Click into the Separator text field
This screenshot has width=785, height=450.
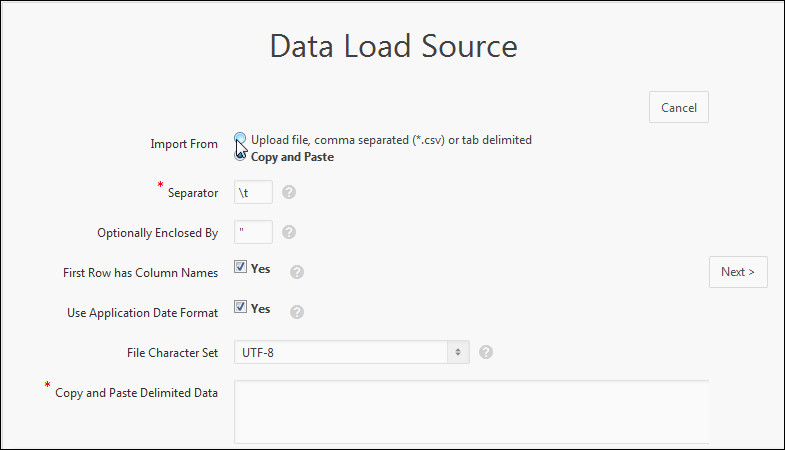253,192
